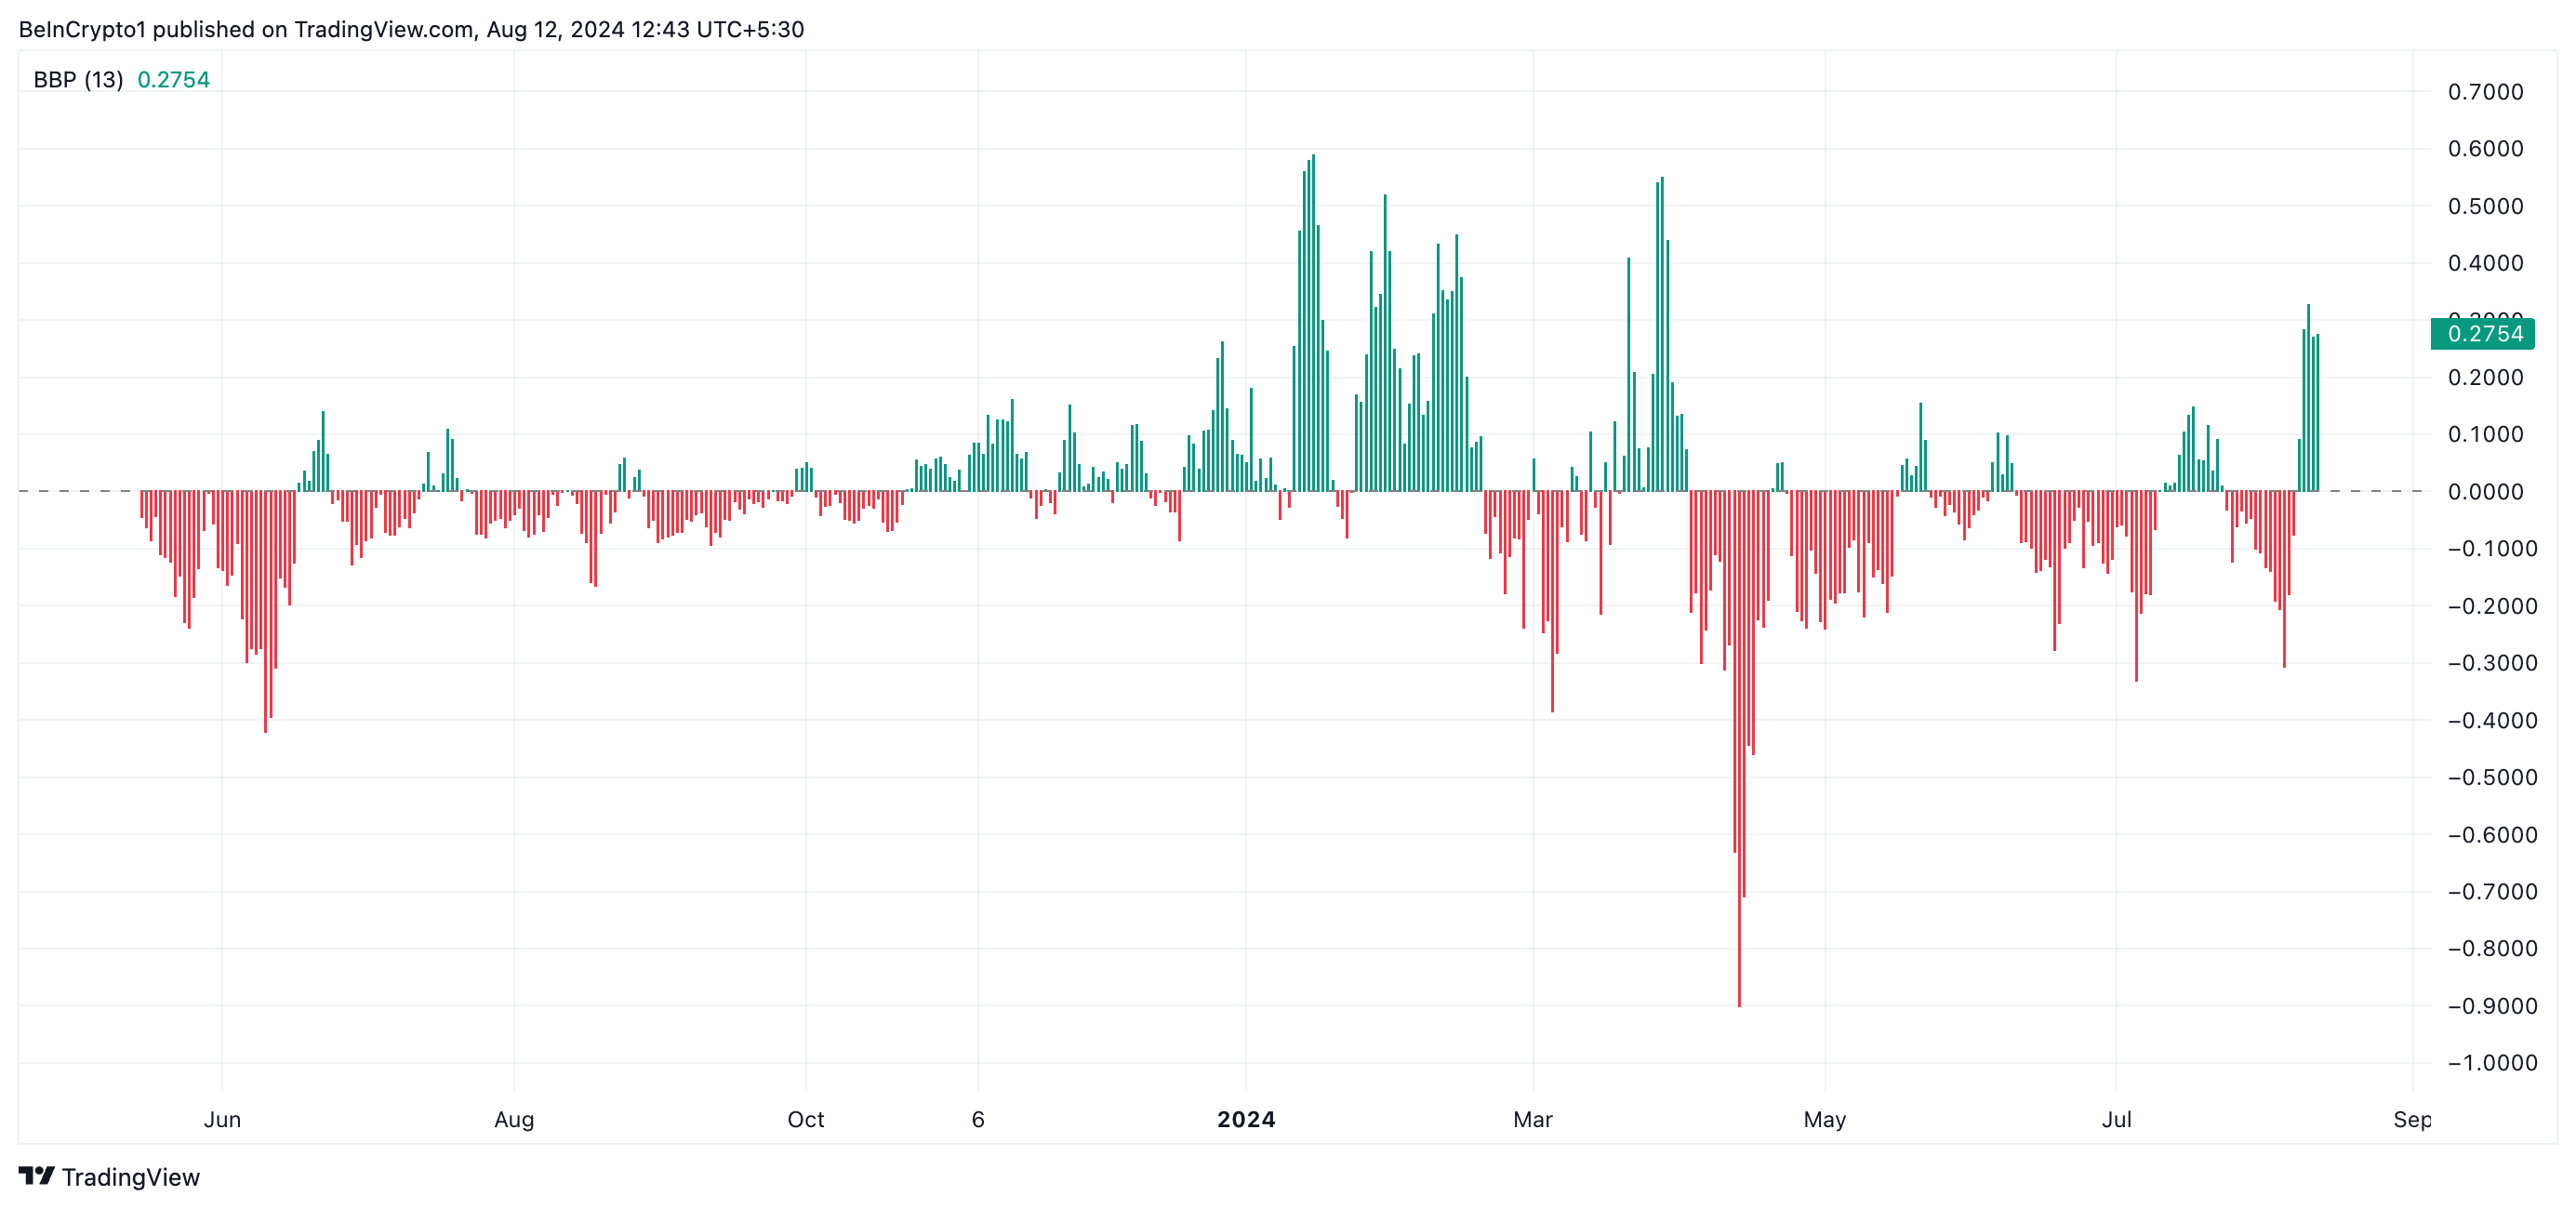
Task: Select the BBP (13) indicator label
Action: click(78, 80)
